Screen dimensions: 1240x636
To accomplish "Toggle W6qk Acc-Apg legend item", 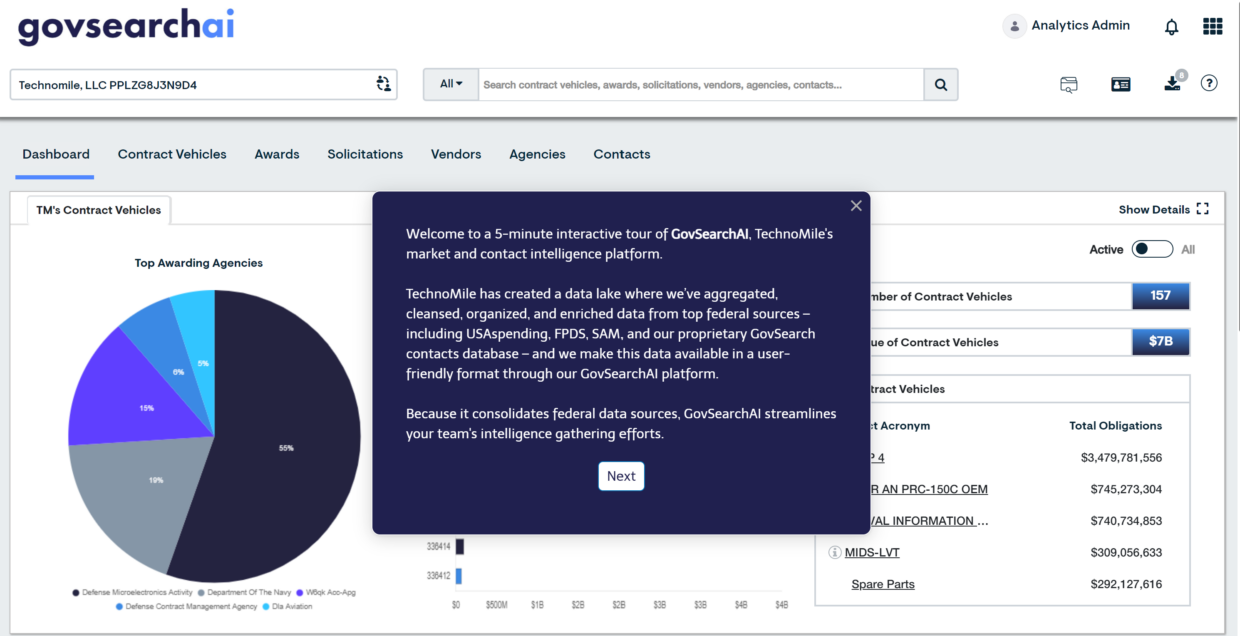I will coord(325,593).
